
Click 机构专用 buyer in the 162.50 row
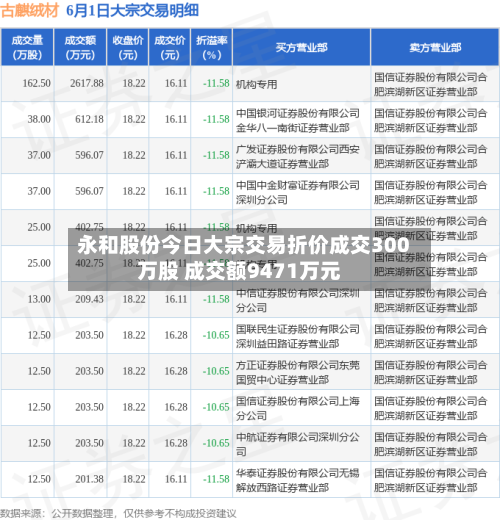tap(256, 84)
